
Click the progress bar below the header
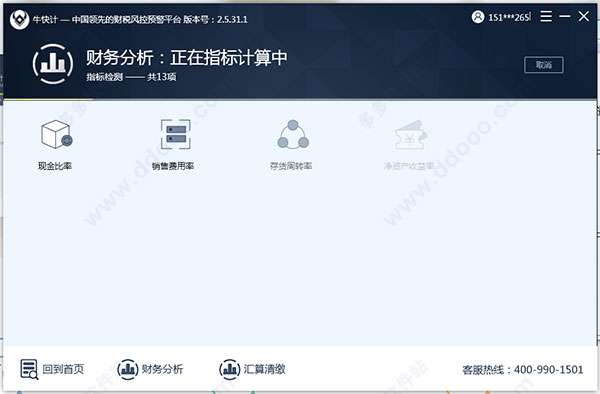pos(300,100)
